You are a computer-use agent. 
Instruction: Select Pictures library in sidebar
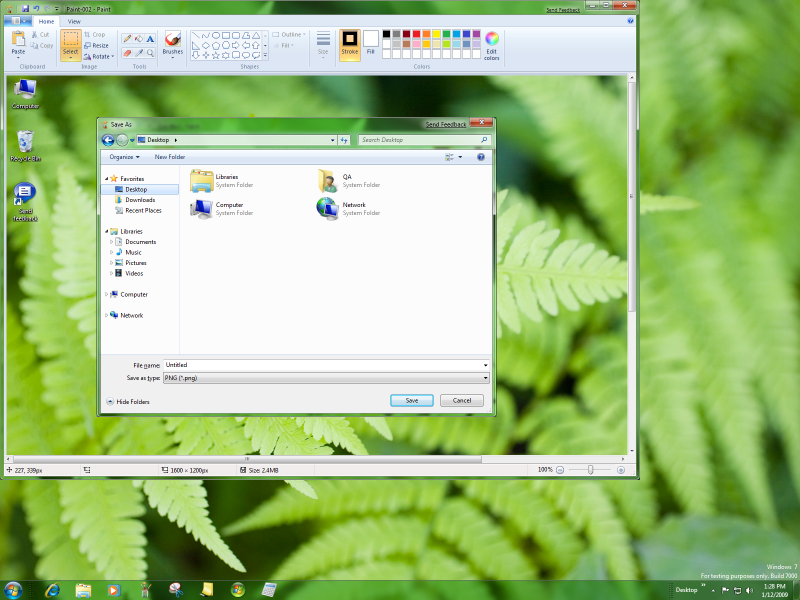131,263
